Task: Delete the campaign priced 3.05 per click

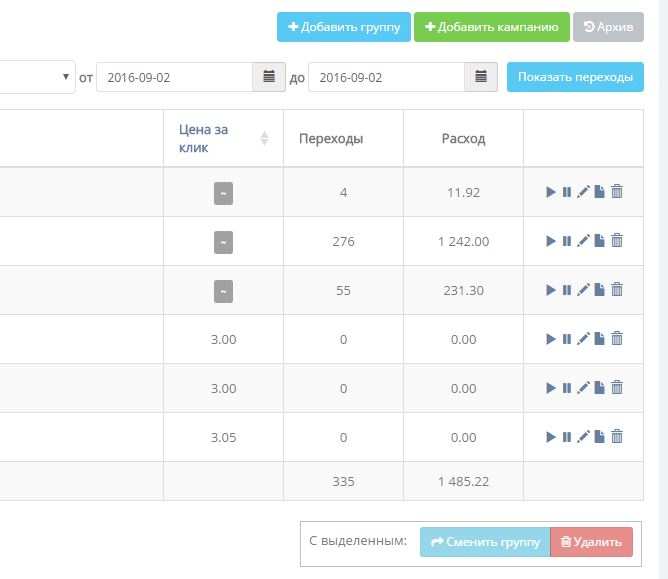Action: [x=617, y=437]
